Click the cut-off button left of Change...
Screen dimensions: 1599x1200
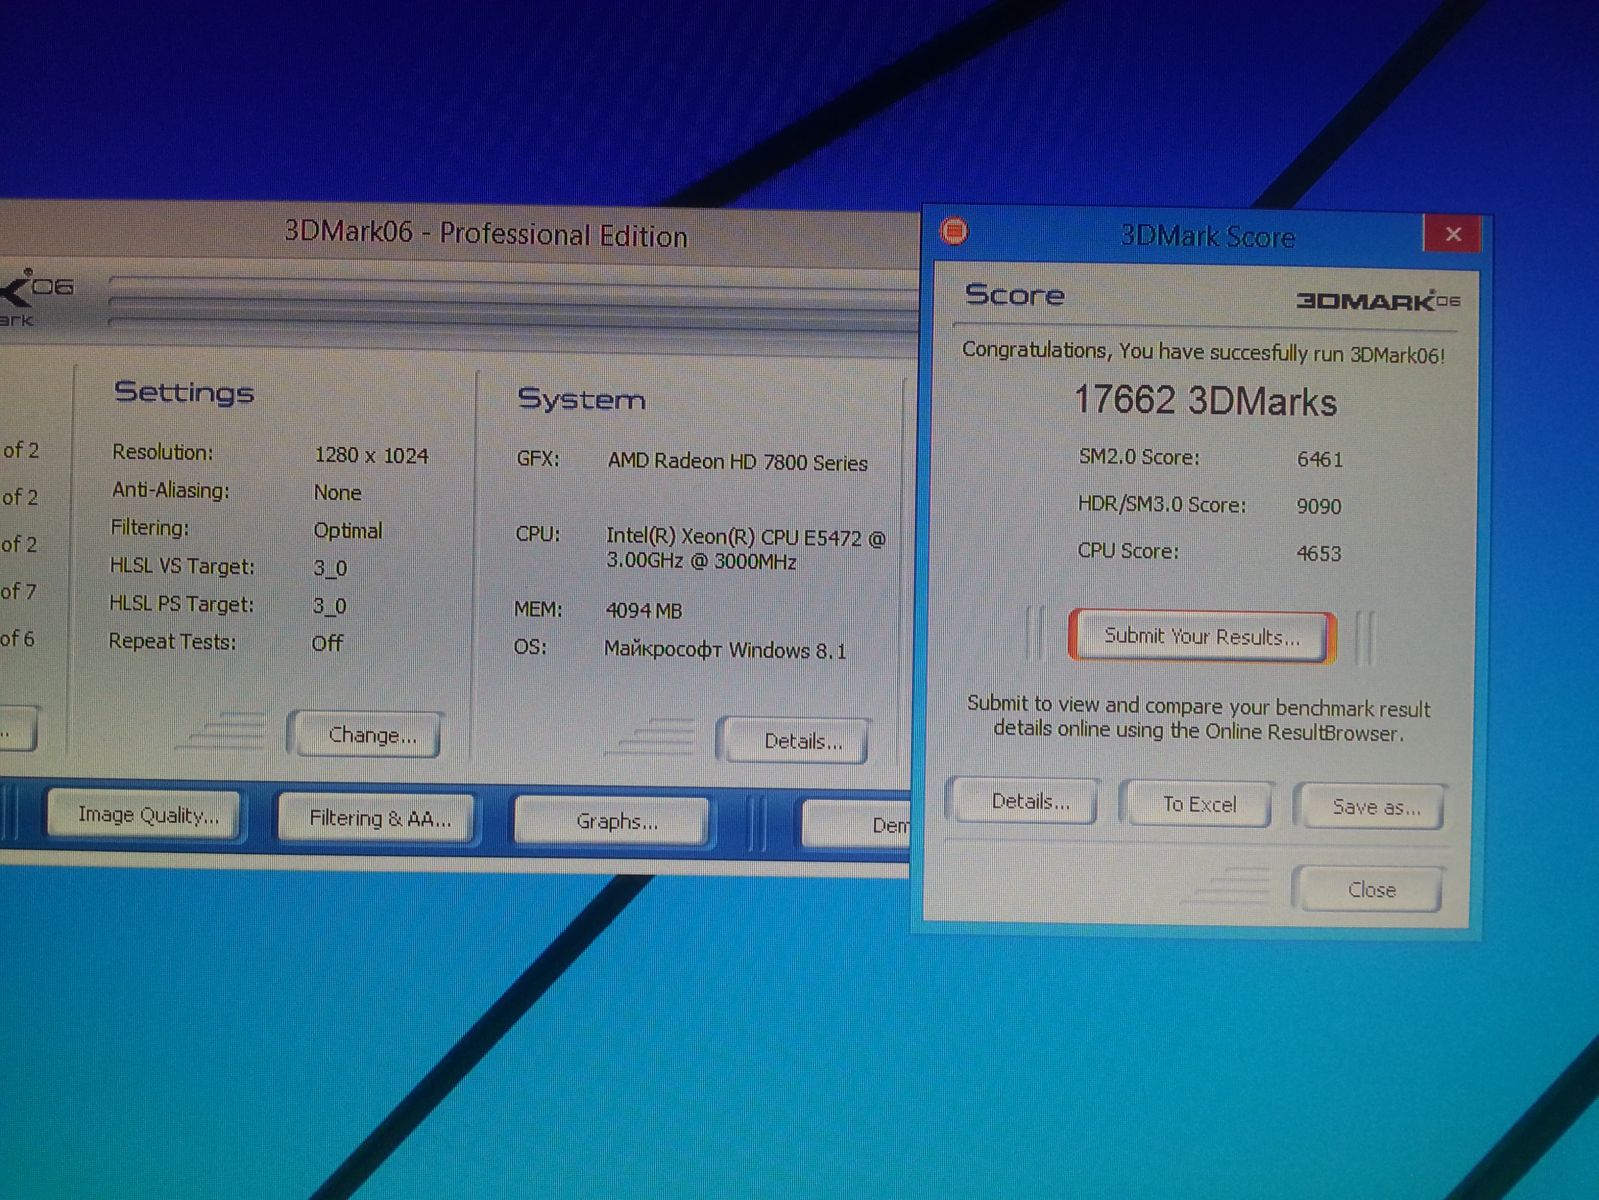click(18, 730)
